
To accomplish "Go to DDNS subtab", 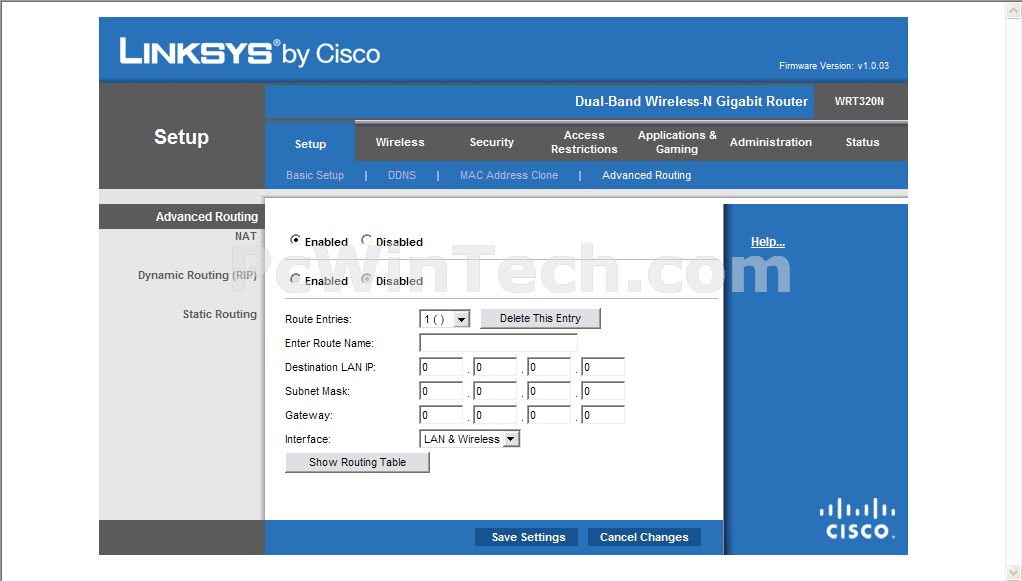I will [x=402, y=175].
